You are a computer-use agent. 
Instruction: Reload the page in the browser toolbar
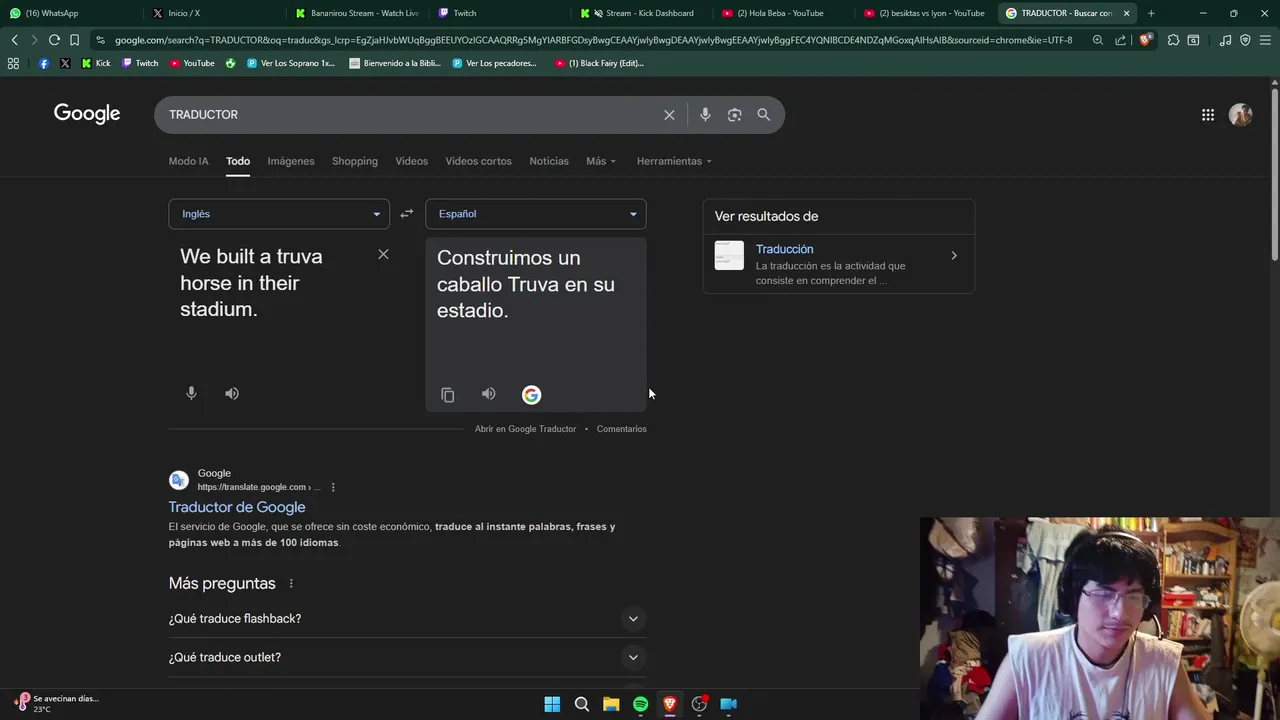pos(54,40)
